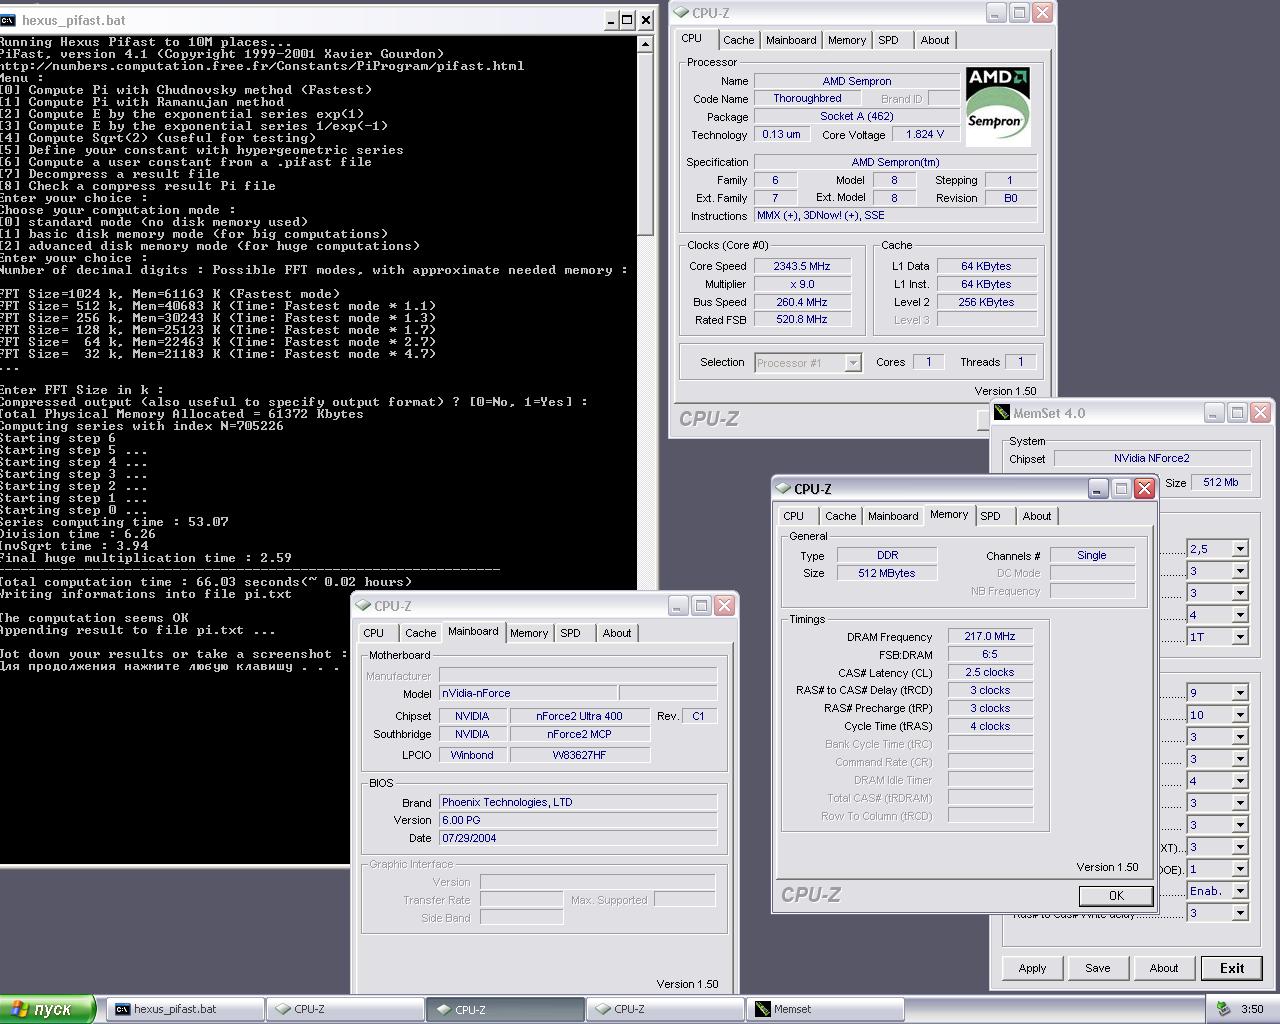
Task: Switch to SPD tab in CPU-Z Memory window
Action: [x=990, y=516]
